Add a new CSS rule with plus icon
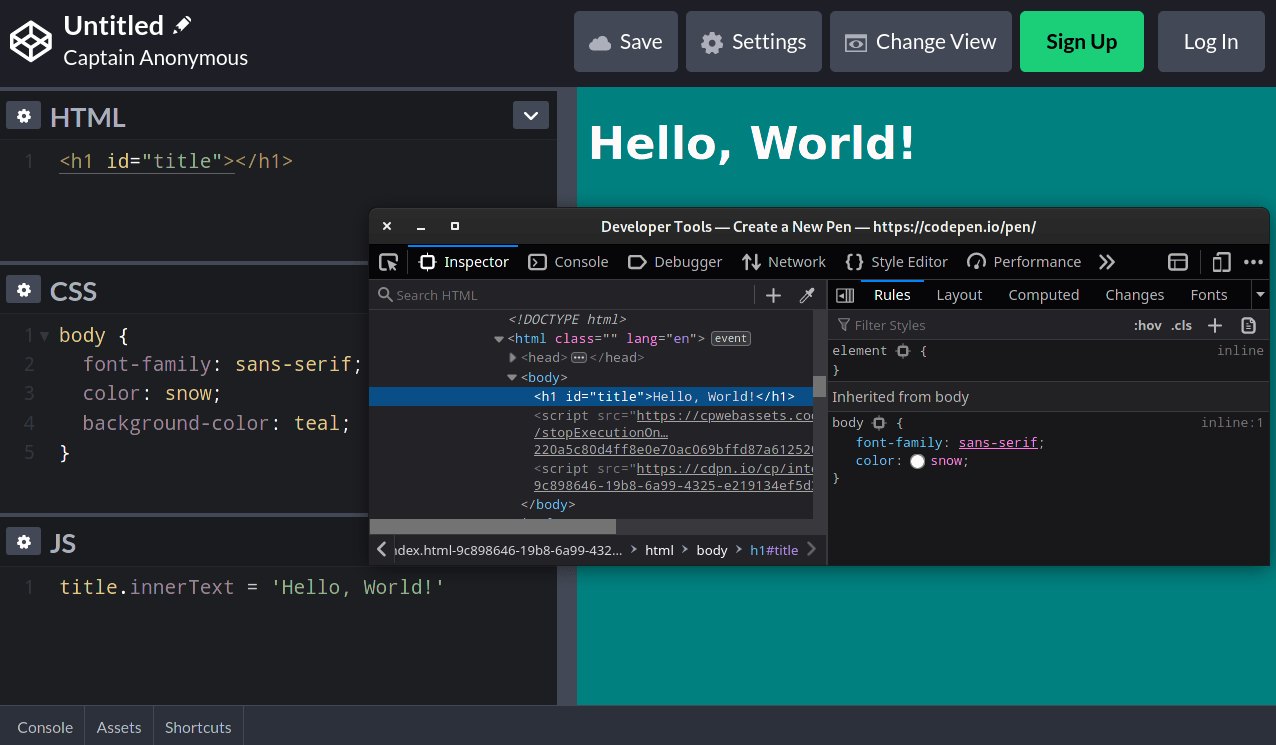 pyautogui.click(x=1214, y=325)
